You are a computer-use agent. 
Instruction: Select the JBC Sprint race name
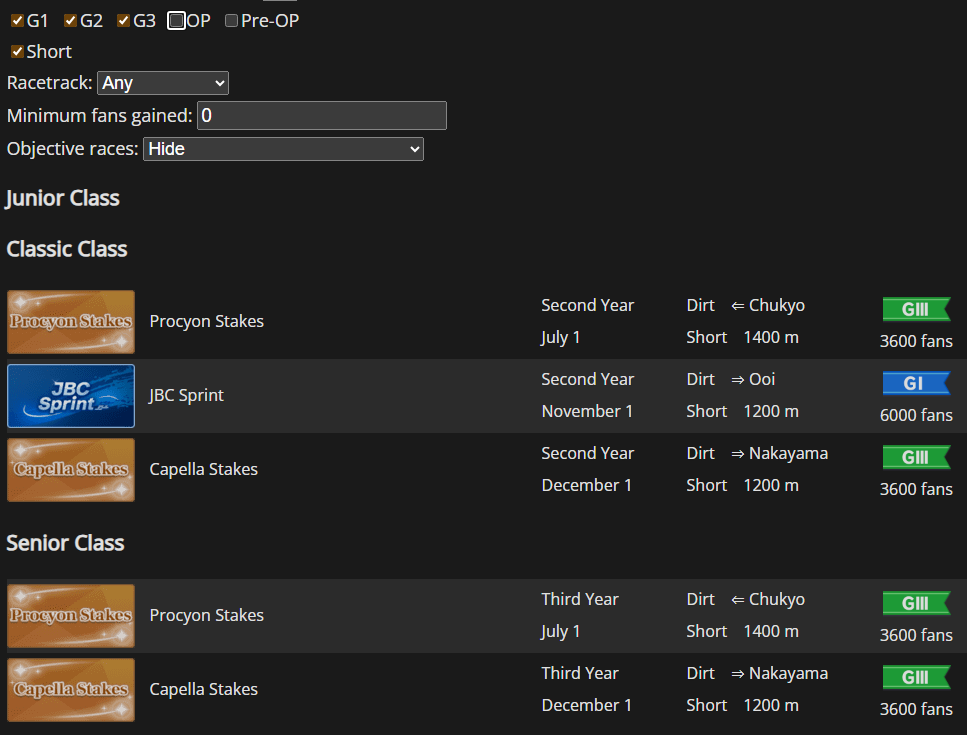pyautogui.click(x=186, y=396)
